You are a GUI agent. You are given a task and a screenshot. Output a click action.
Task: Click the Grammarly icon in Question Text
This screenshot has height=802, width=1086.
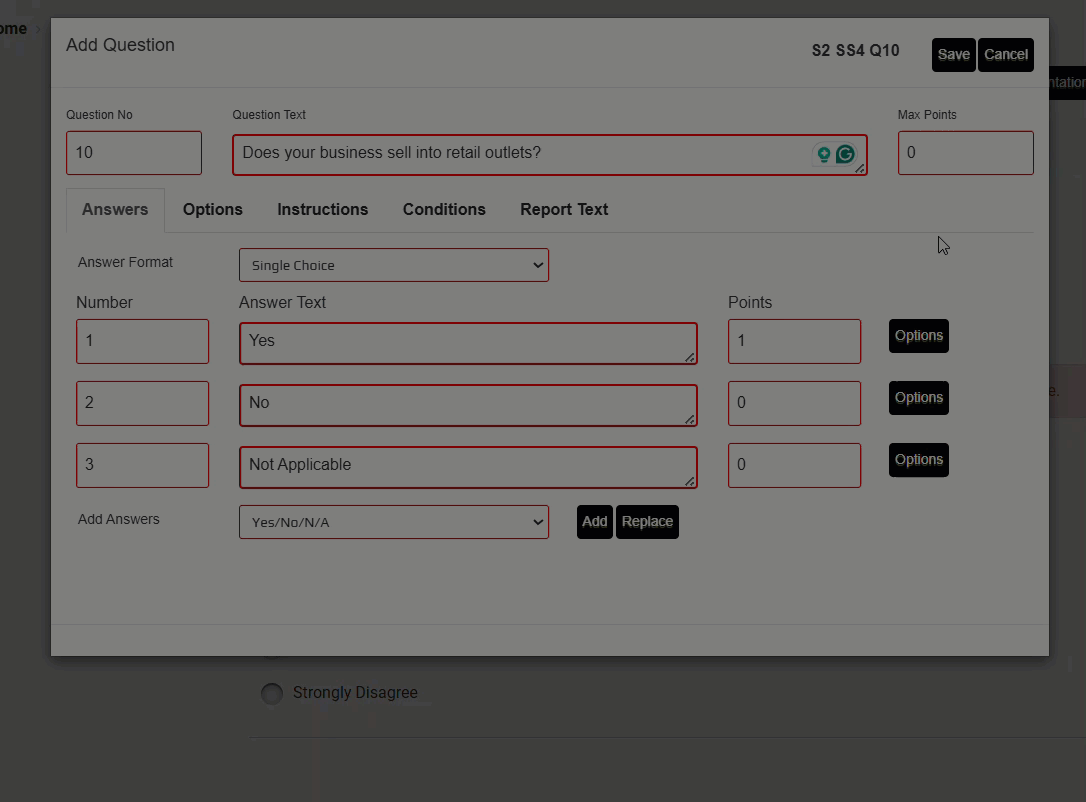pyautogui.click(x=845, y=154)
